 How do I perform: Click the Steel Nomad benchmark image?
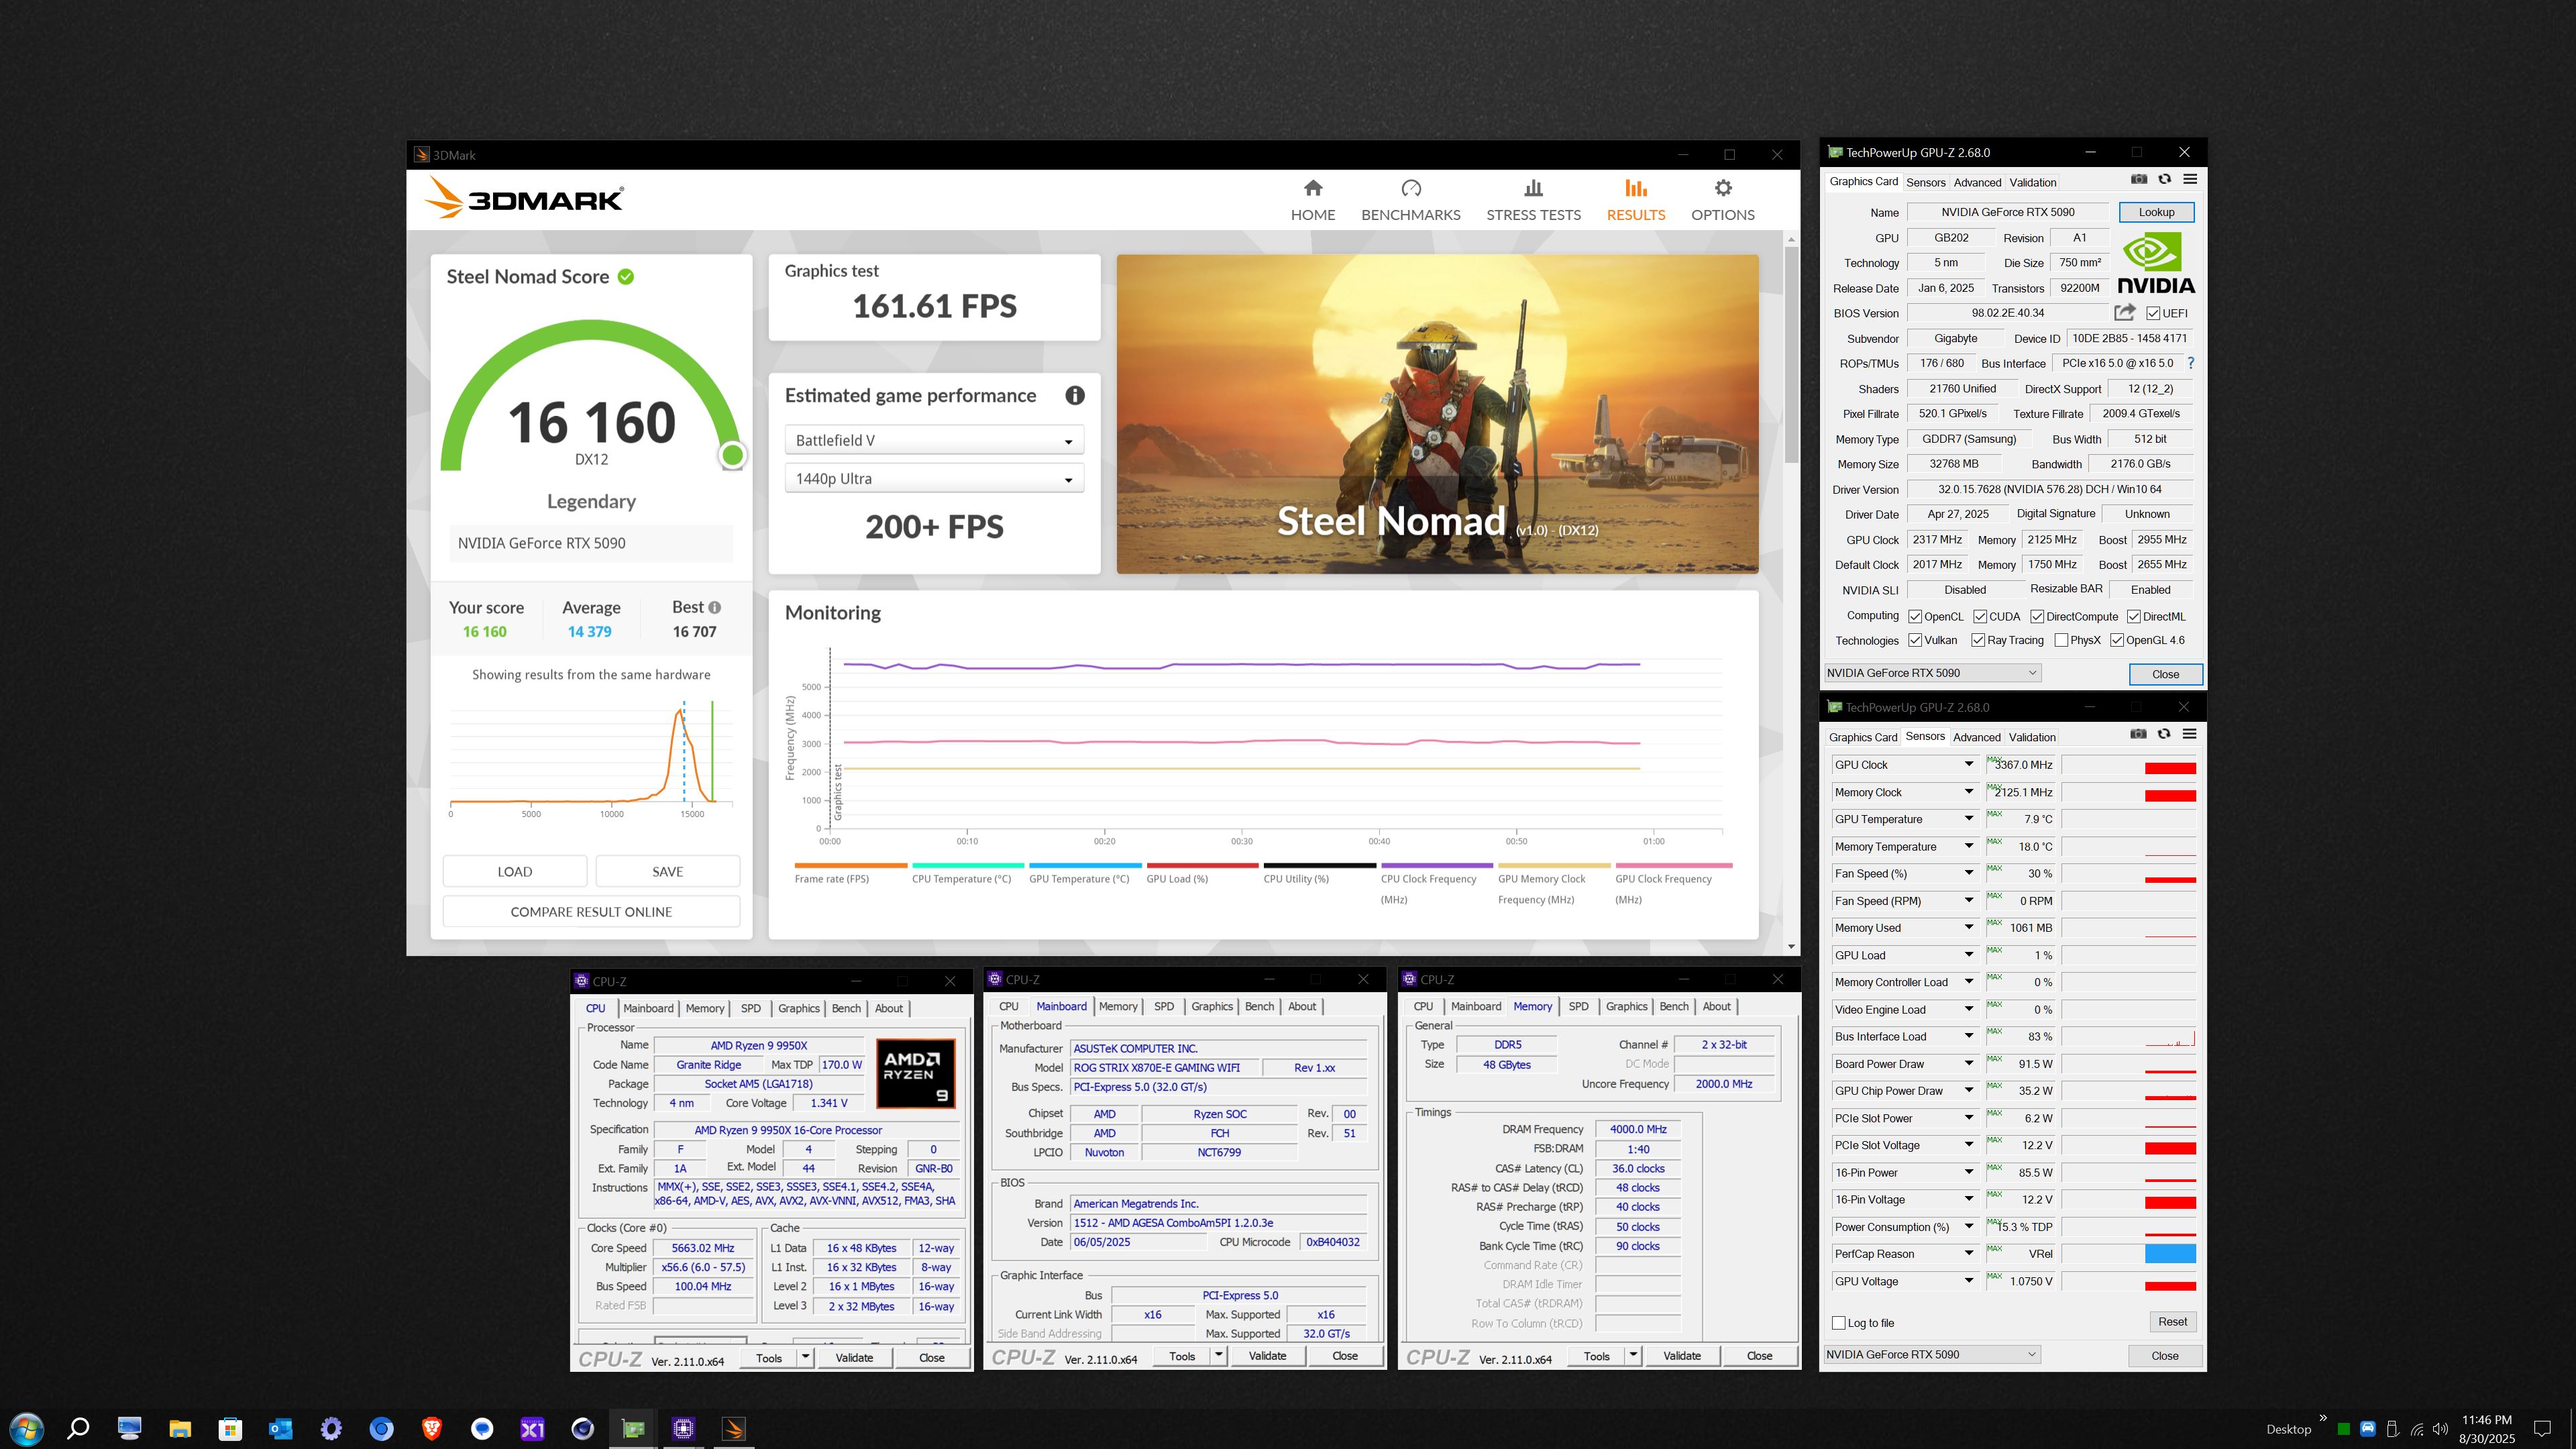tap(1437, 414)
